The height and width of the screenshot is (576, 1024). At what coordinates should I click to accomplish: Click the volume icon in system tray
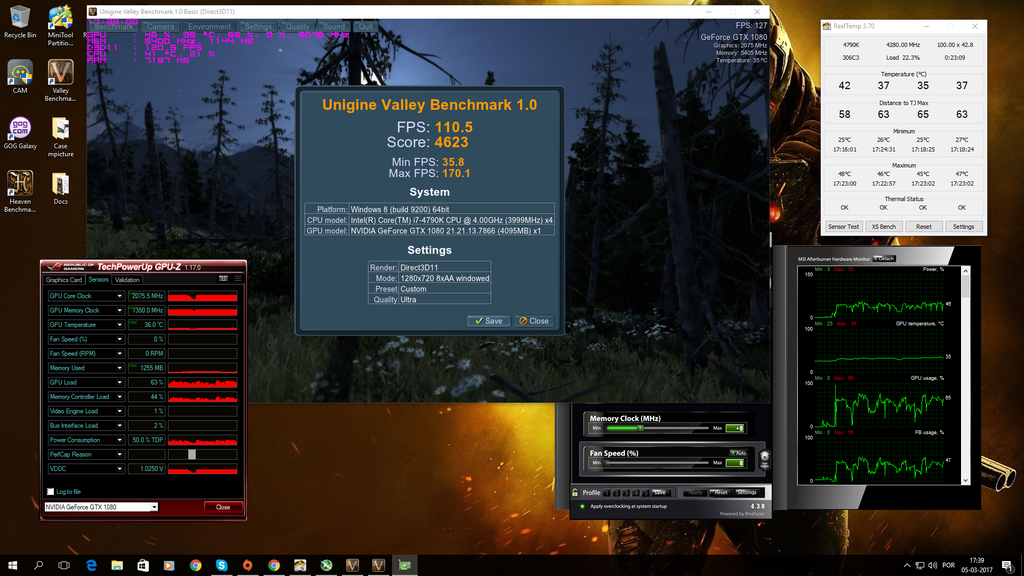click(x=932, y=565)
